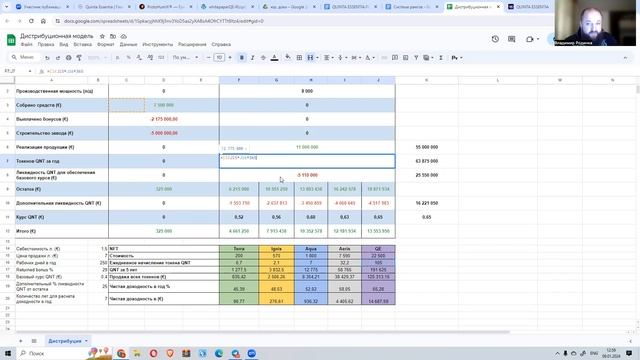
Task: Click the Undo arrow in toolbar
Action: (47, 58)
